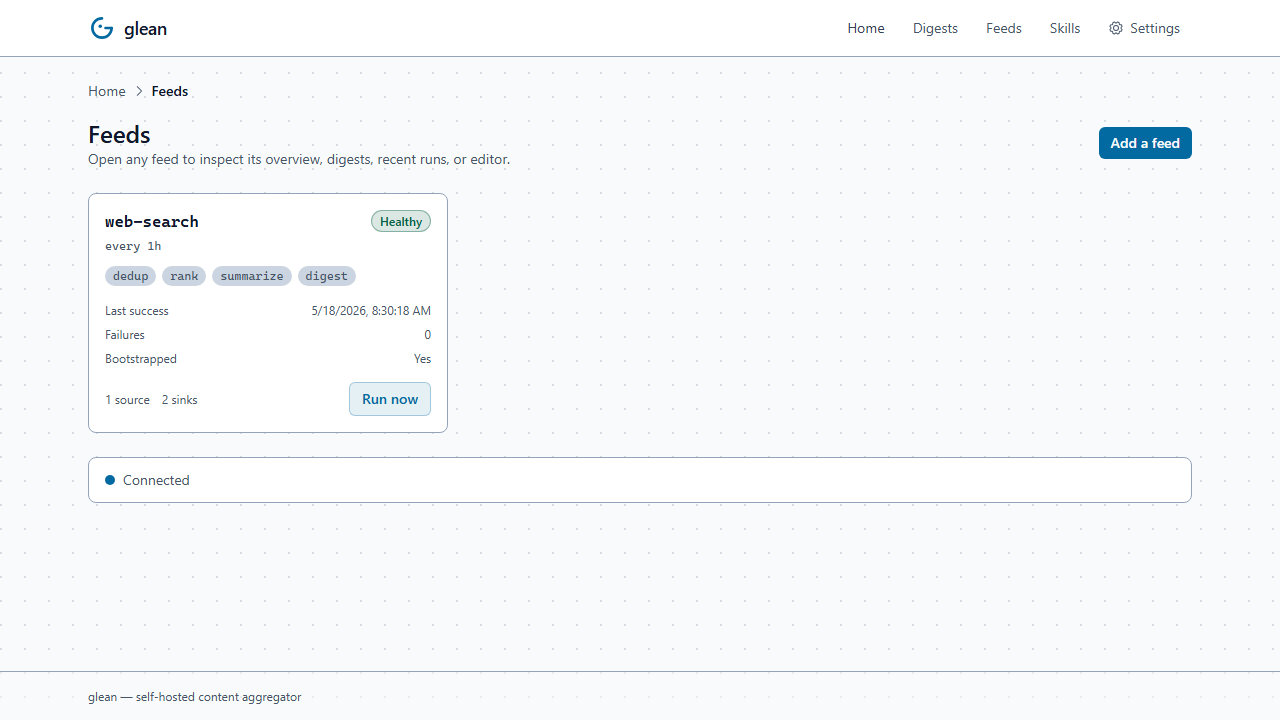Open the Digests nav item
This screenshot has width=1280, height=720.
[x=935, y=28]
